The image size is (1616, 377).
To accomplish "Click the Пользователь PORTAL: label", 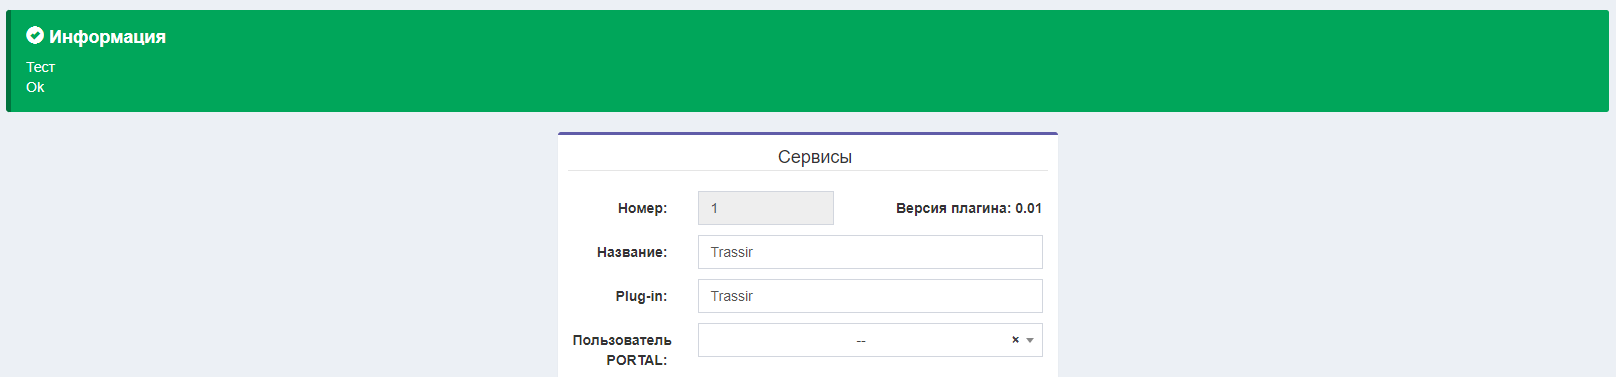I will (x=622, y=350).
